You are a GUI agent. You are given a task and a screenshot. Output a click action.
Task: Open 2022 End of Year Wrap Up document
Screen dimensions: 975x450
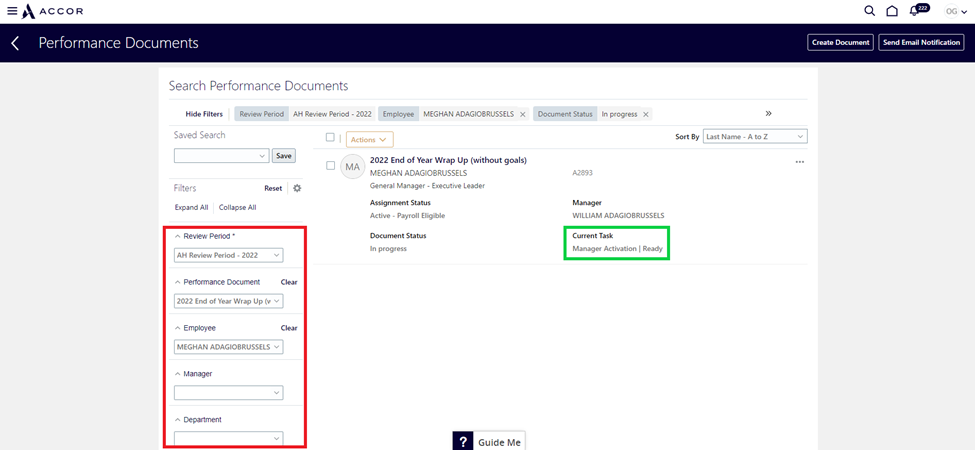point(448,160)
